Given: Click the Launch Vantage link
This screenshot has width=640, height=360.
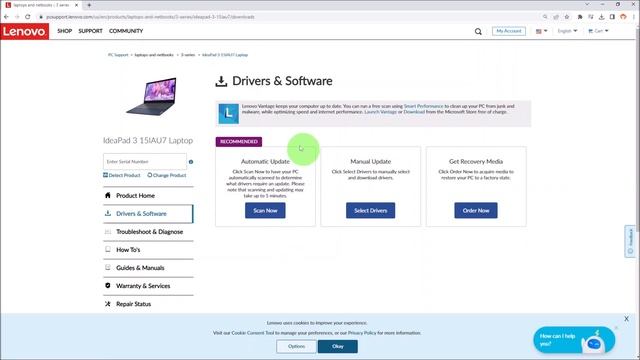Looking at the screenshot, I should click(380, 112).
